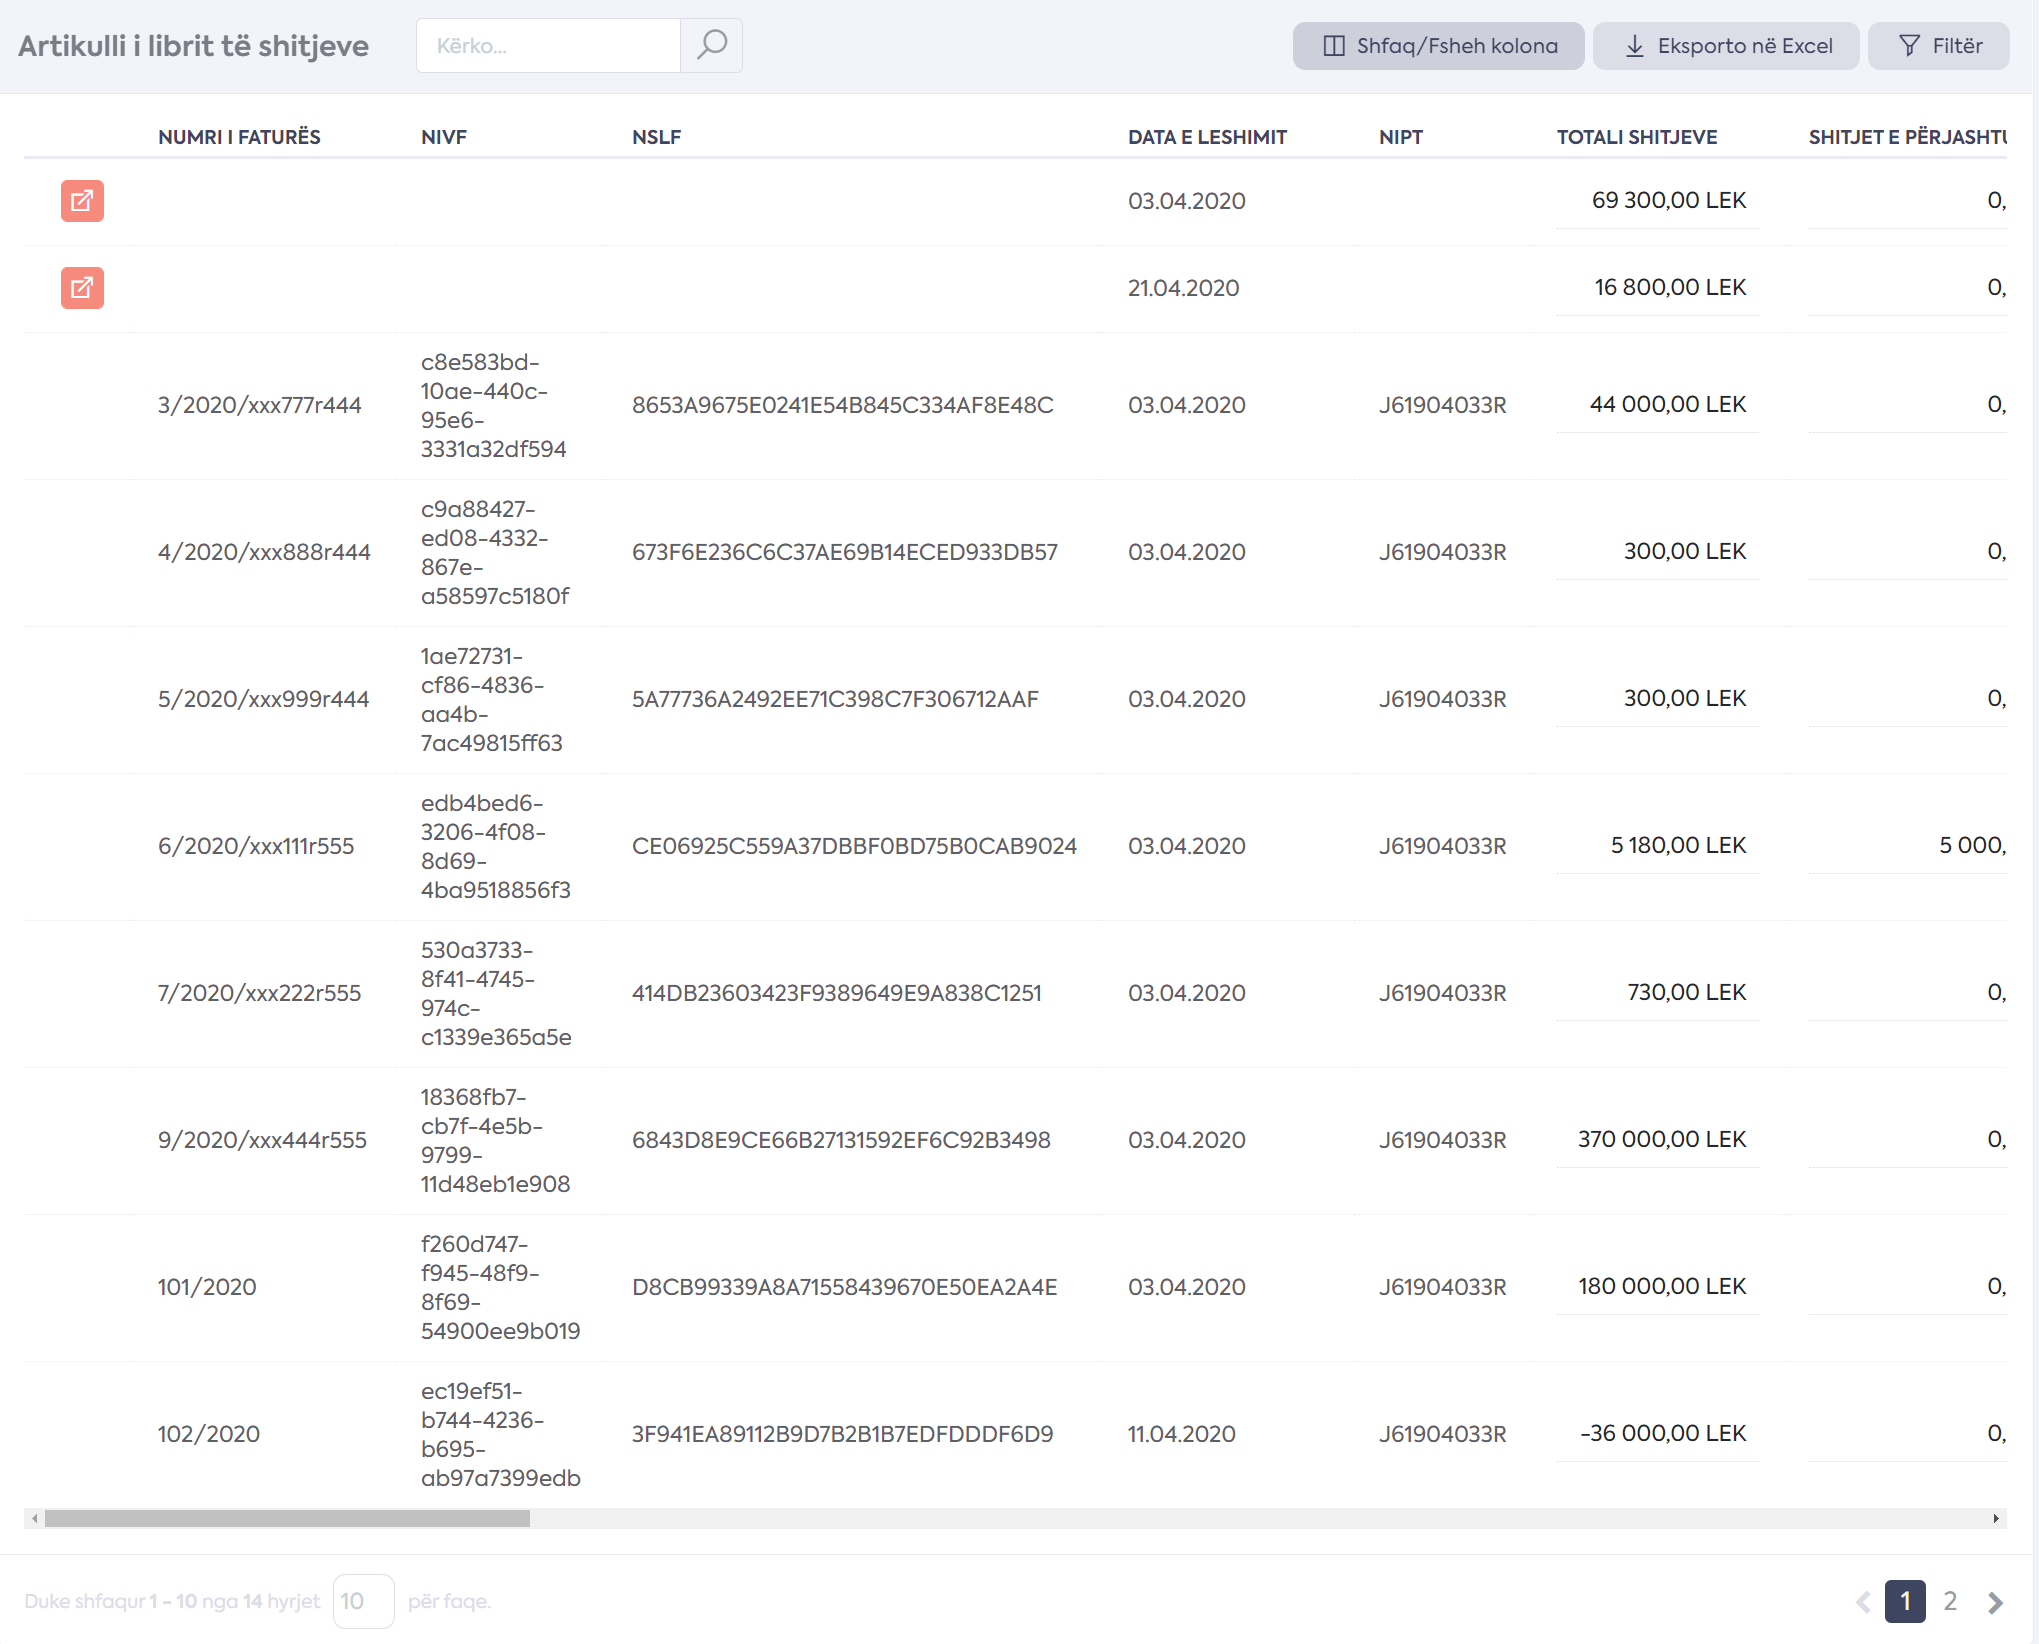Click NIVF starting edb4bed6-

pos(495,846)
